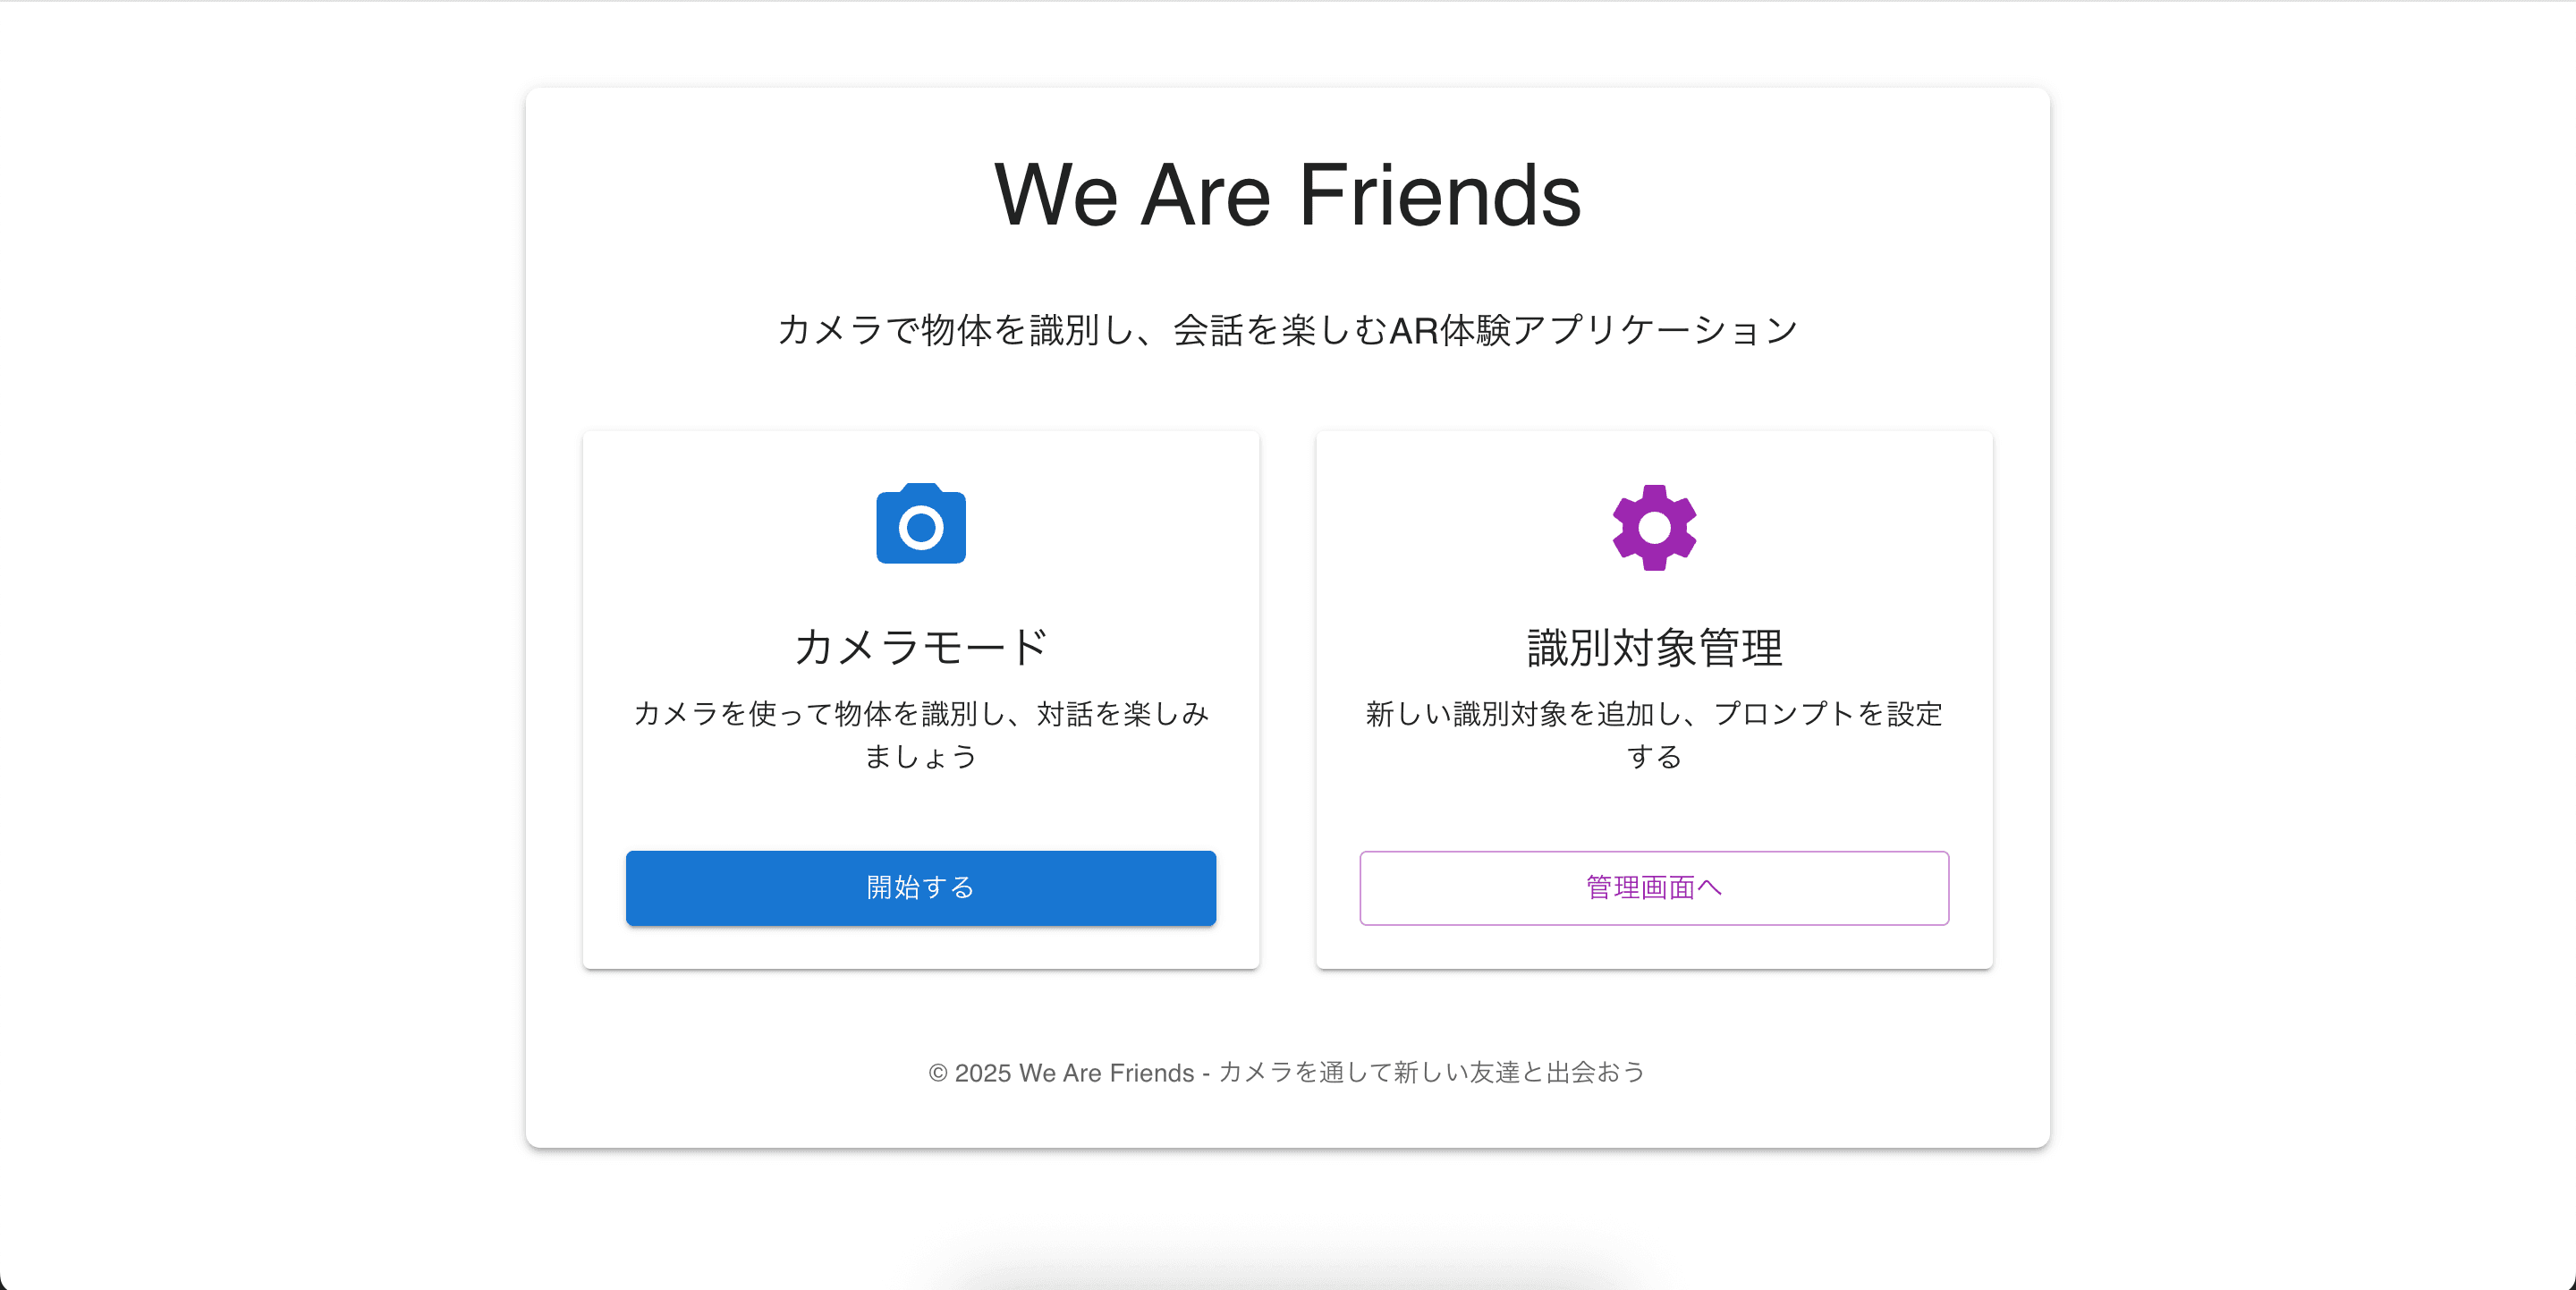Click the する text under management description
The height and width of the screenshot is (1290, 2576).
click(x=1654, y=757)
